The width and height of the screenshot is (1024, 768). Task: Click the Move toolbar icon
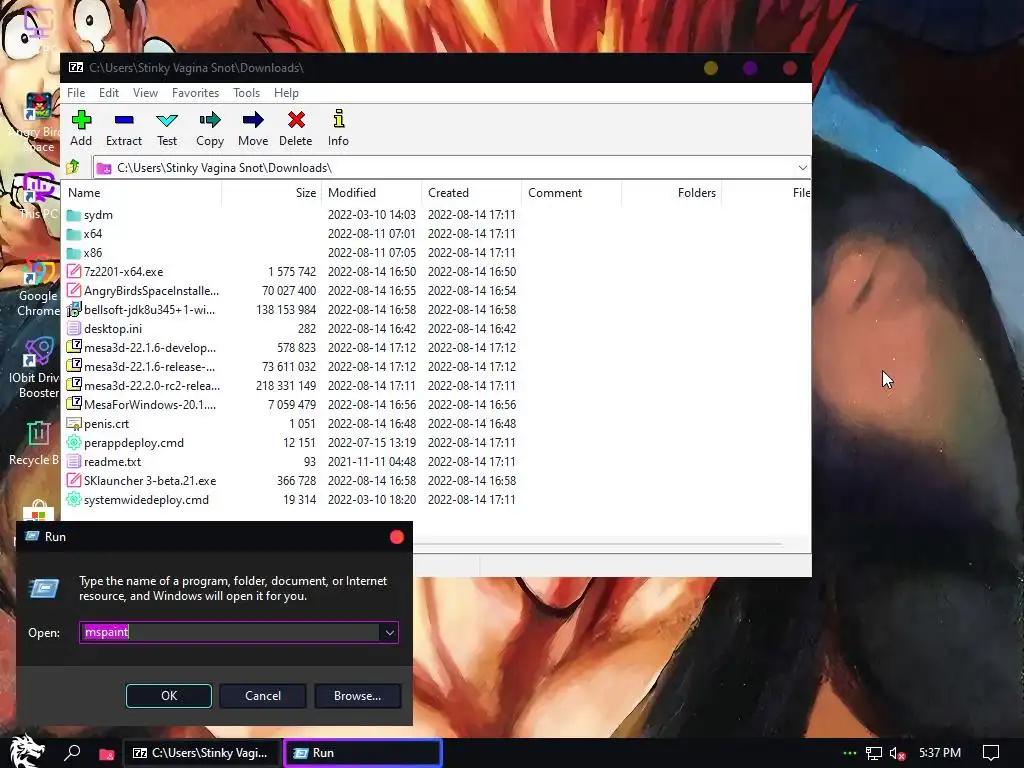pos(253,120)
